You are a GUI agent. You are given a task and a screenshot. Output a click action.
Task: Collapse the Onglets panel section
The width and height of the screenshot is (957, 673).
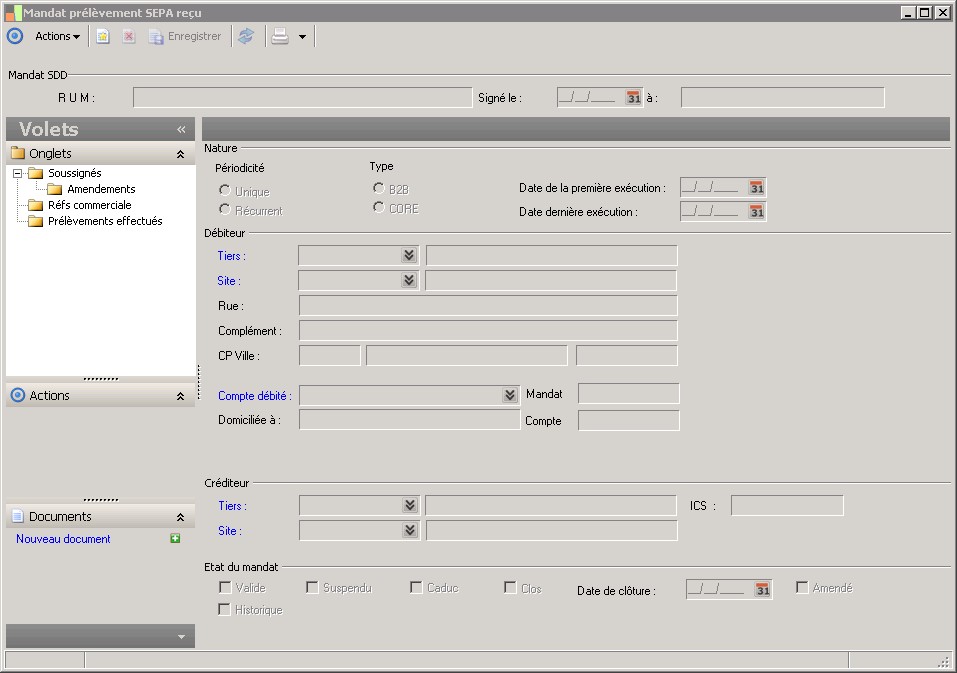click(x=180, y=154)
